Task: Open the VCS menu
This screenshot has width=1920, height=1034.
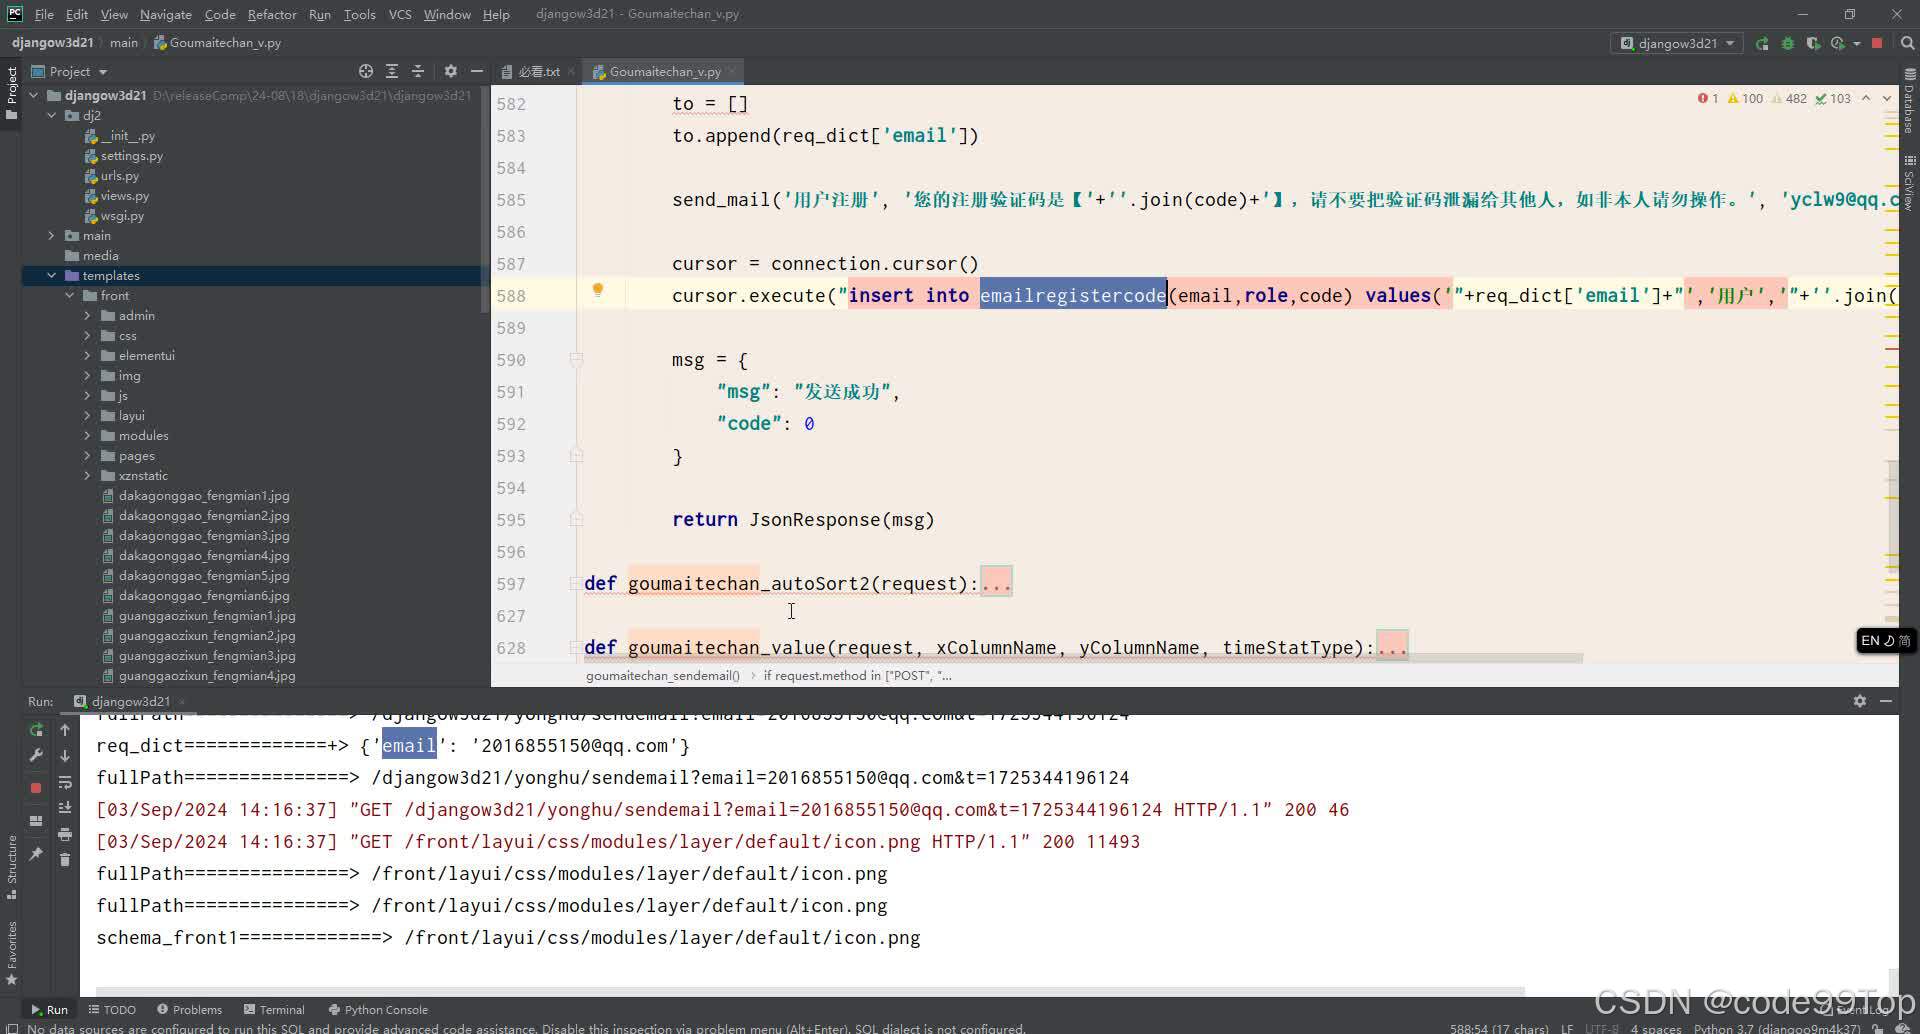Action: [399, 14]
